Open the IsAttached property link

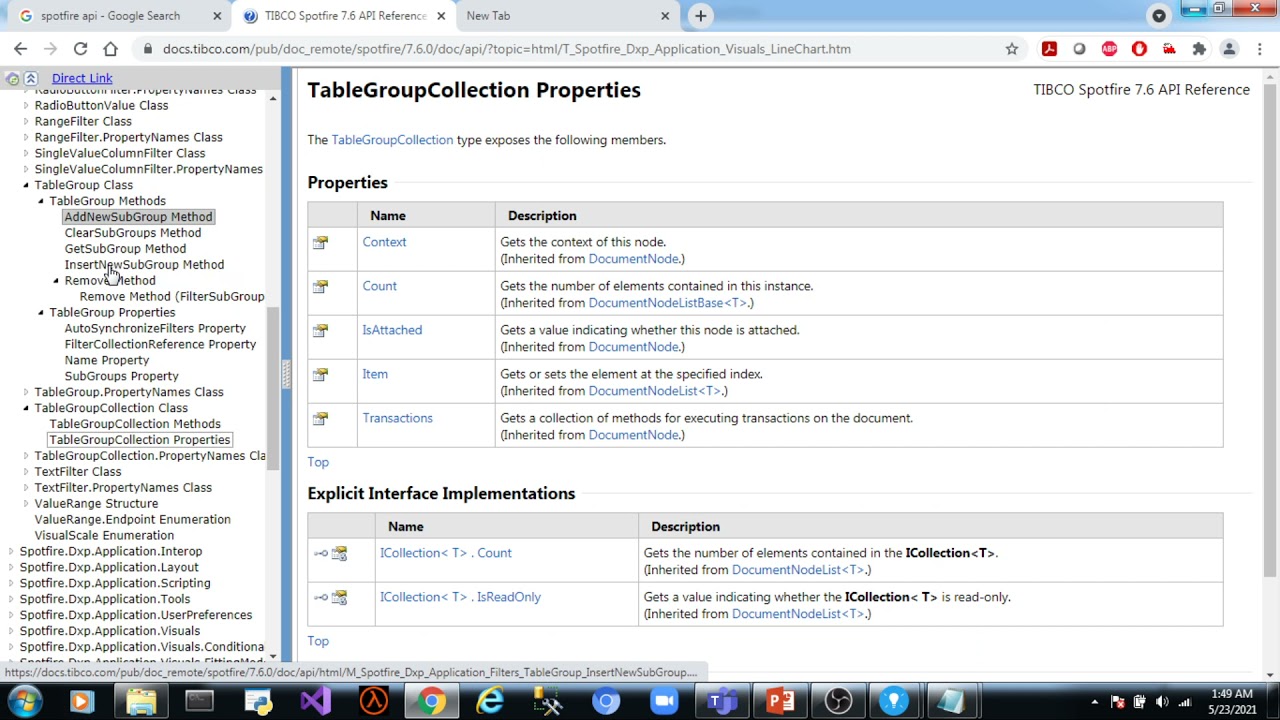pos(392,330)
